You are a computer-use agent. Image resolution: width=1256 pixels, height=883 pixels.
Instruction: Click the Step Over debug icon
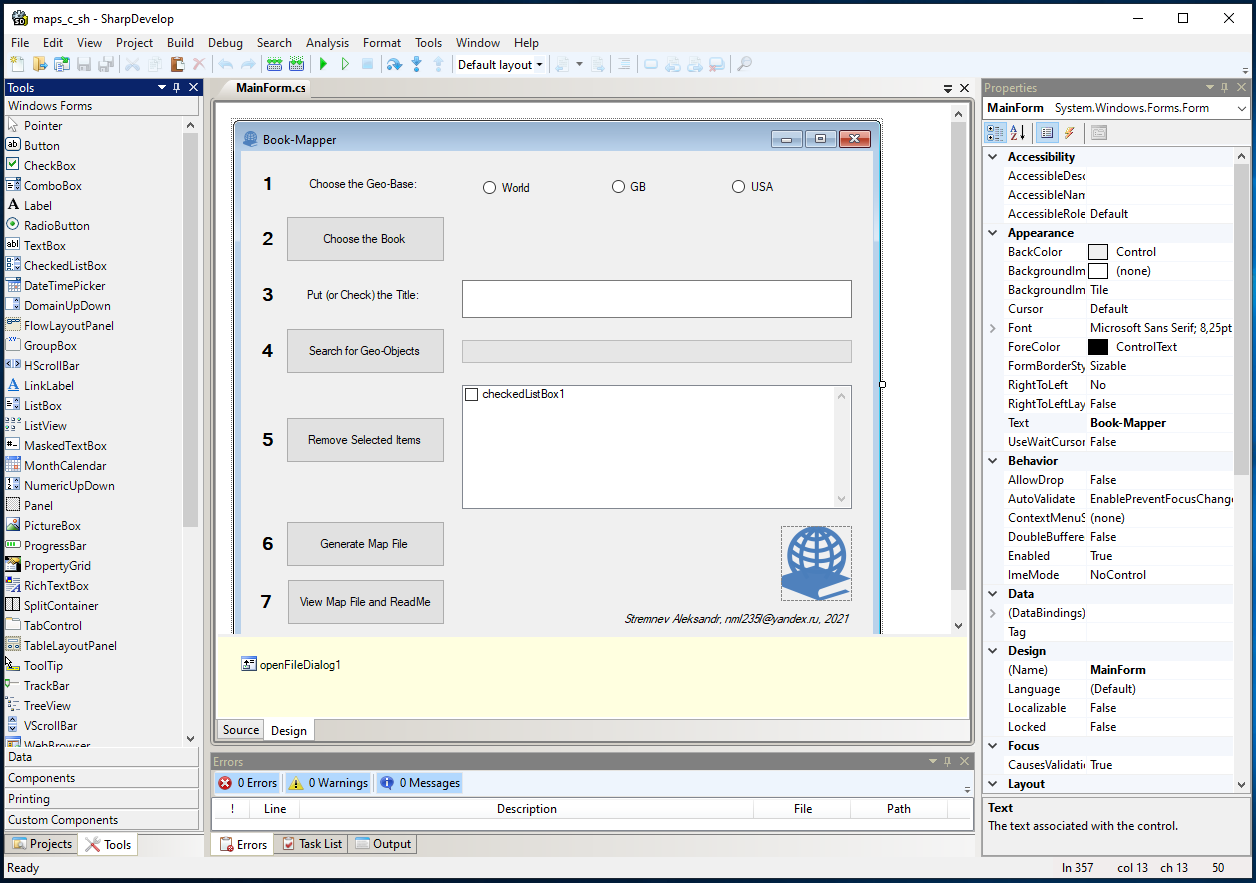coord(394,64)
